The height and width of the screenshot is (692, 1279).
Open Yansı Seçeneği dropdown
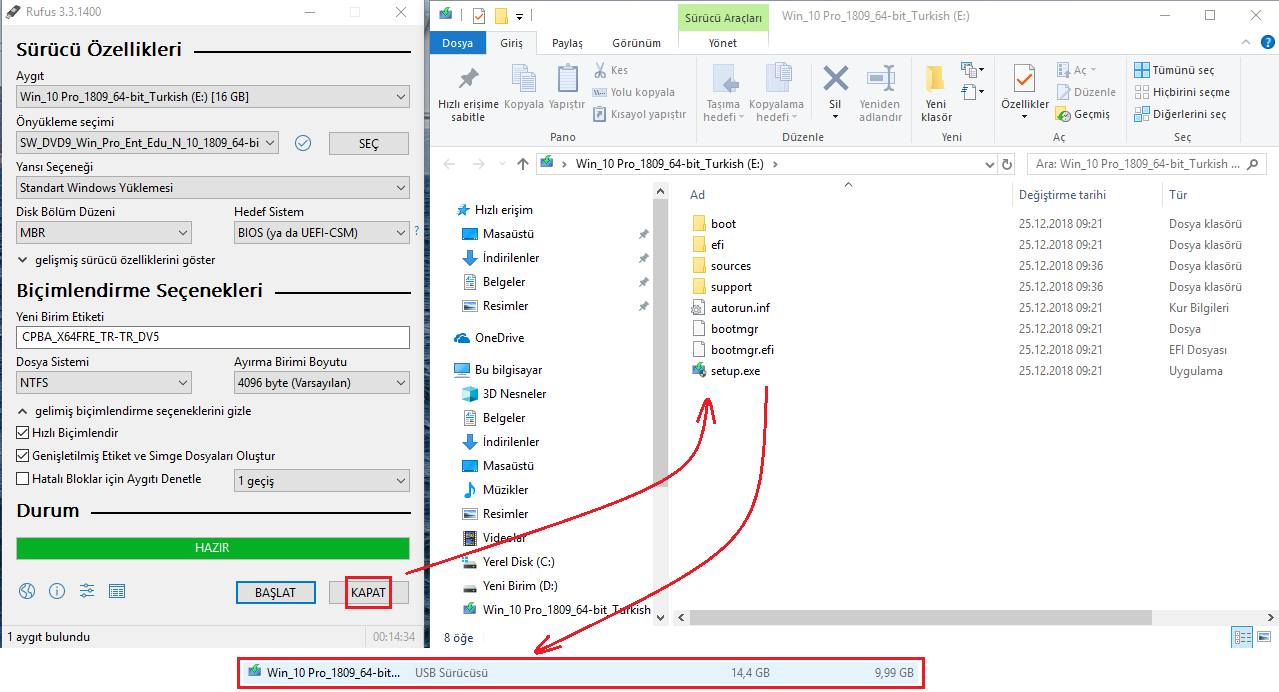tap(213, 187)
